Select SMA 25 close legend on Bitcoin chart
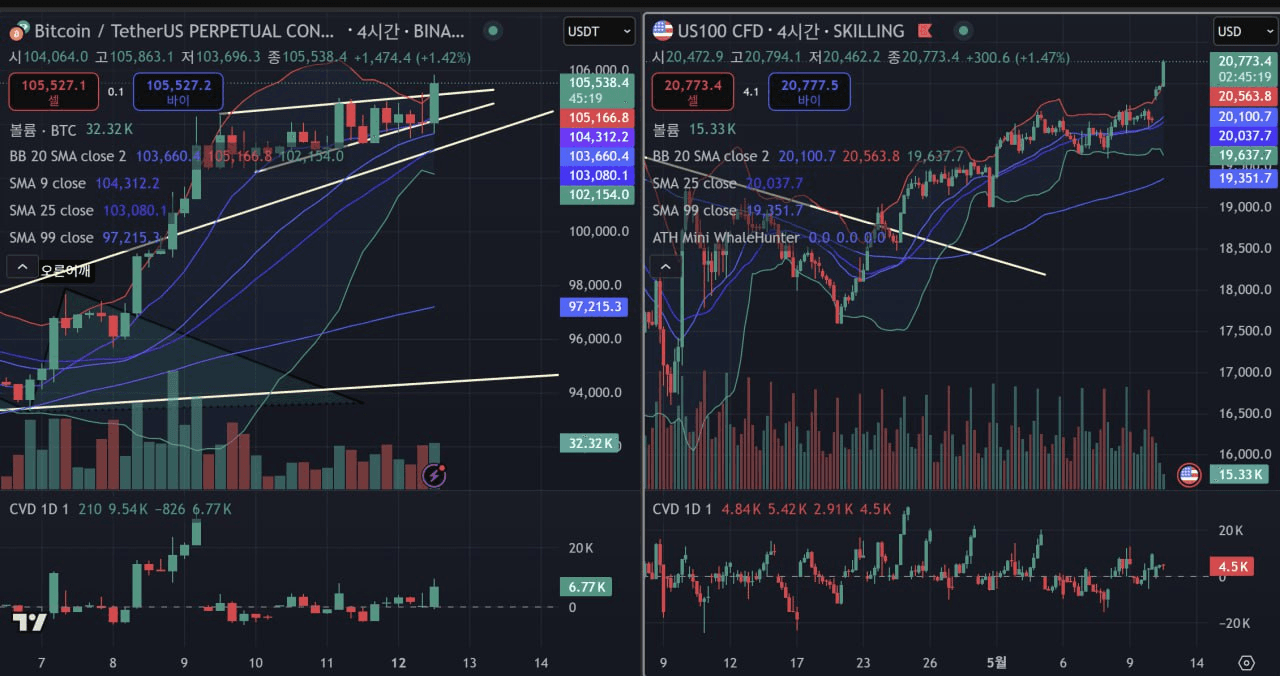Viewport: 1280px width, 676px height. 51,210
